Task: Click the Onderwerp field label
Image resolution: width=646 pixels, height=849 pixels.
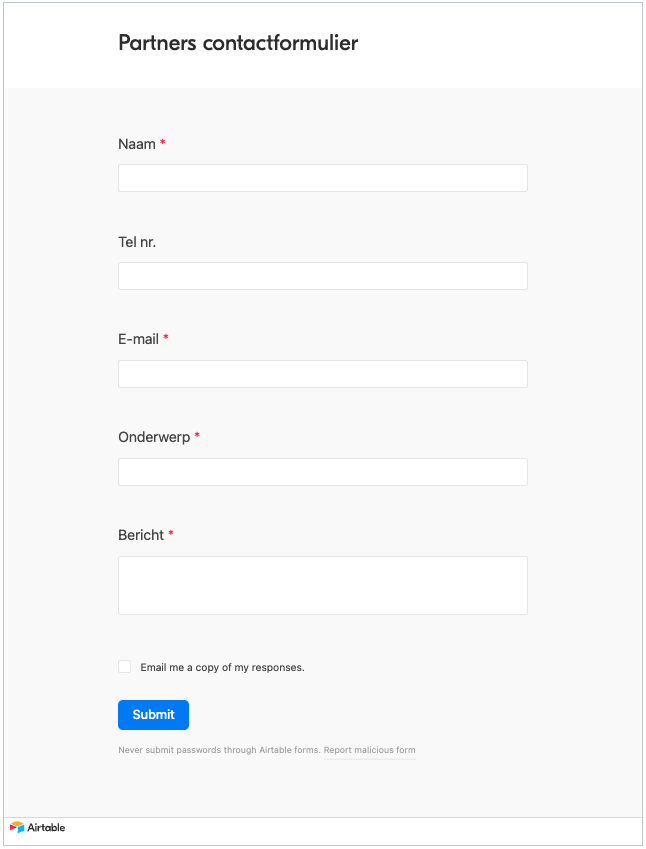Action: 154,437
